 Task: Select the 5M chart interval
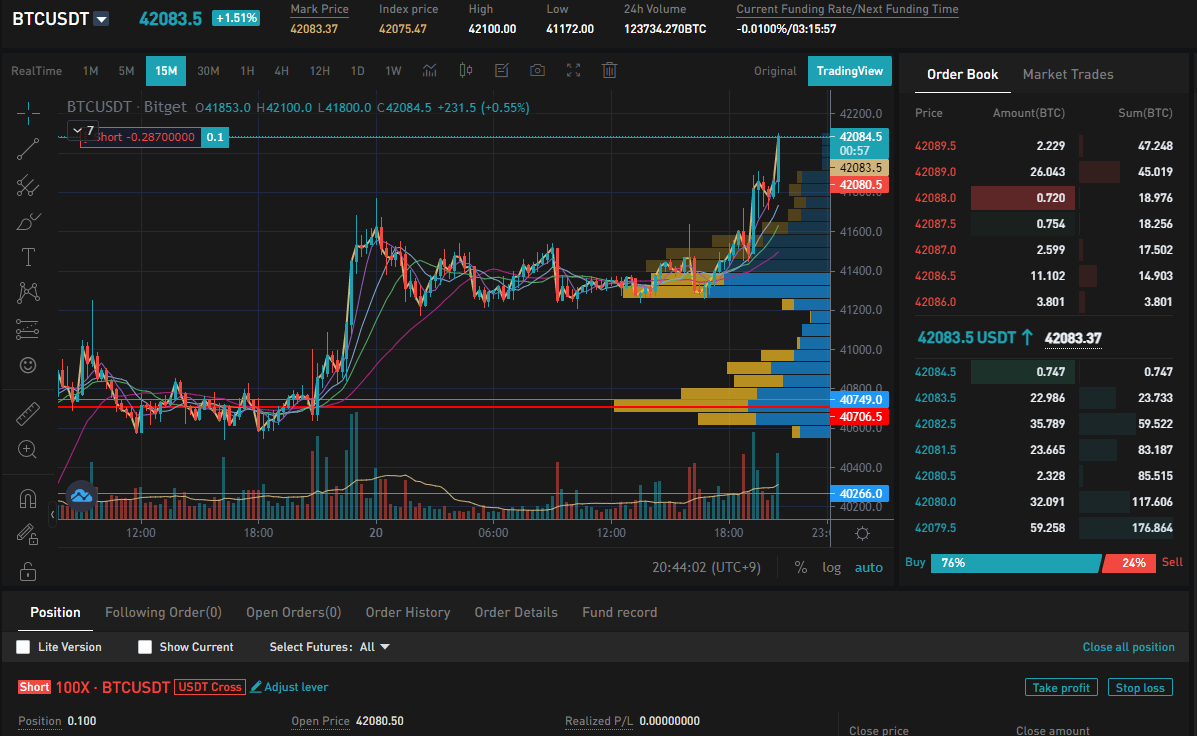pos(127,71)
